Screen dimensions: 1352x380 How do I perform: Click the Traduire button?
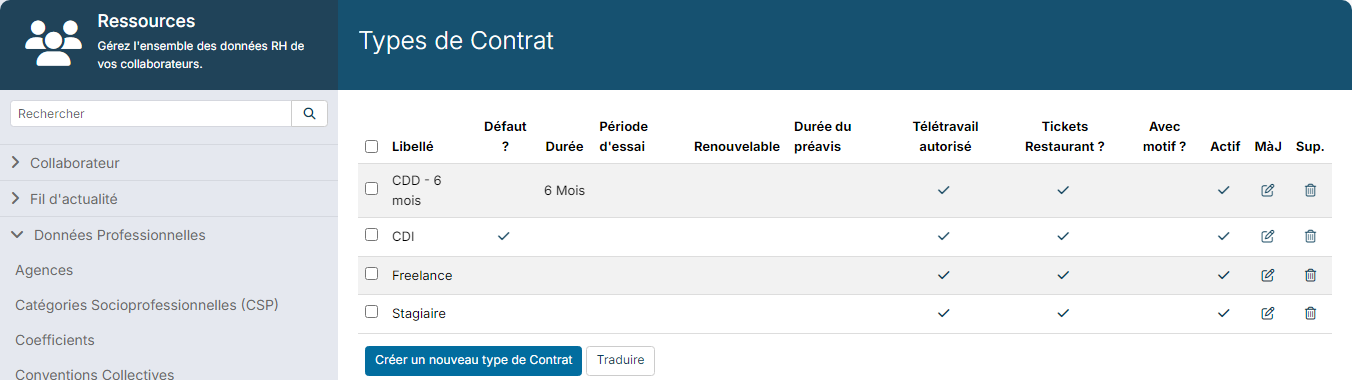[x=620, y=360]
